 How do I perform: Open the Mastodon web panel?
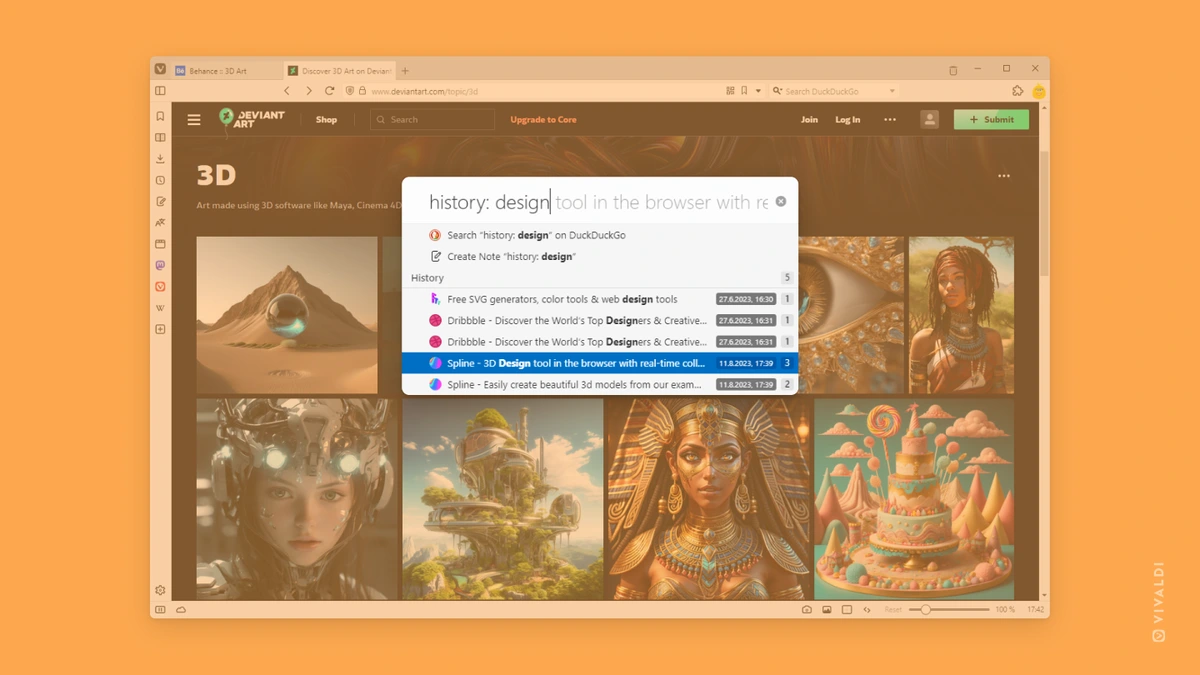click(x=160, y=265)
